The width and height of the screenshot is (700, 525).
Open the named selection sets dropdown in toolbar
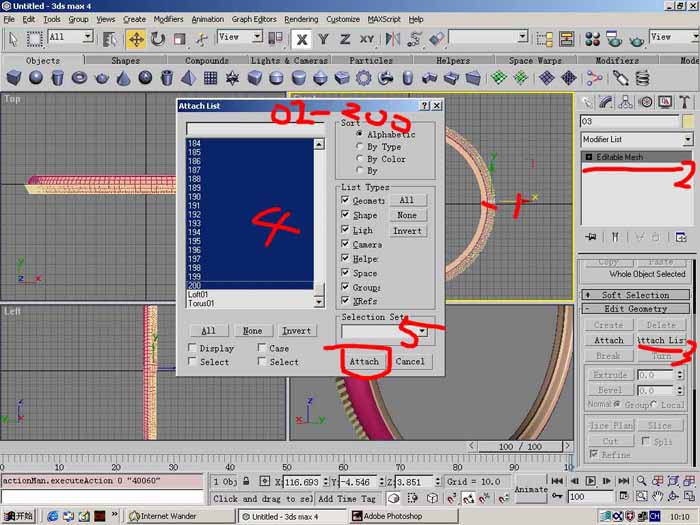[523, 37]
